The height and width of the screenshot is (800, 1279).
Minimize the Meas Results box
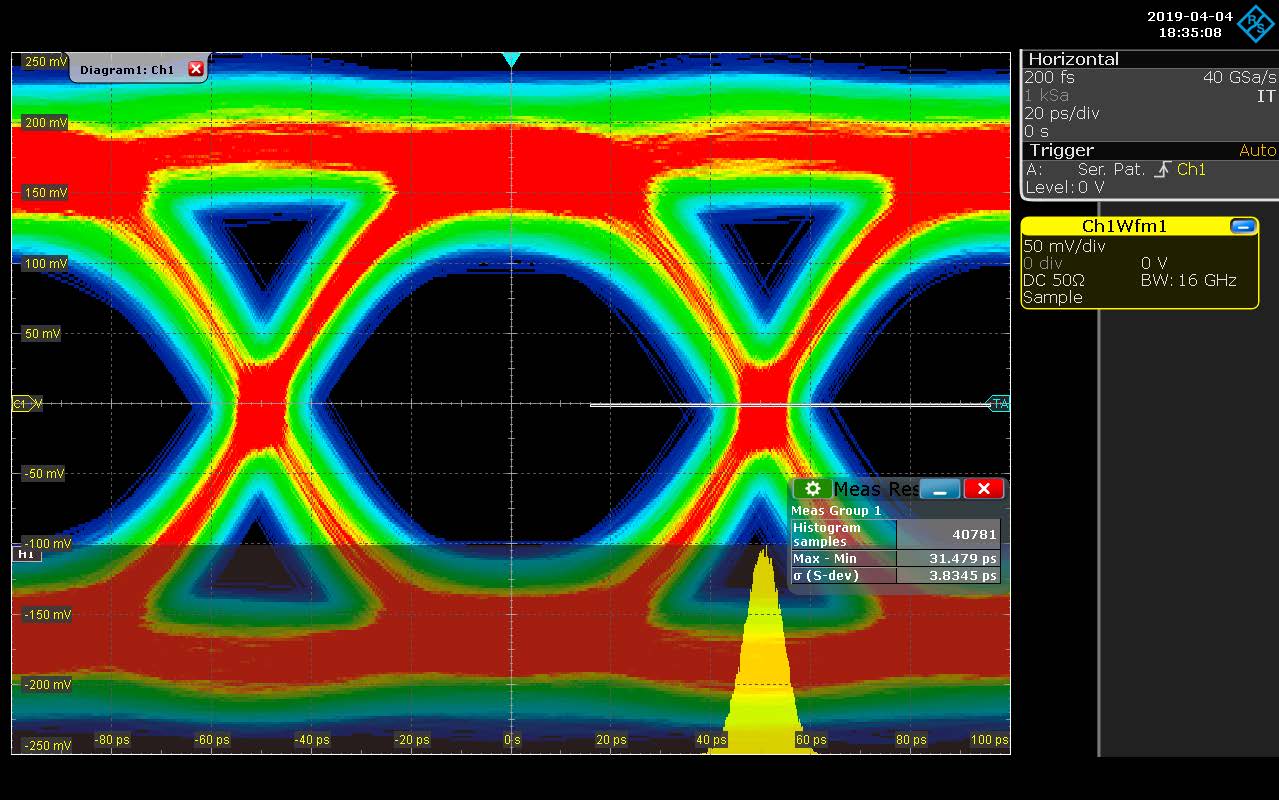940,488
